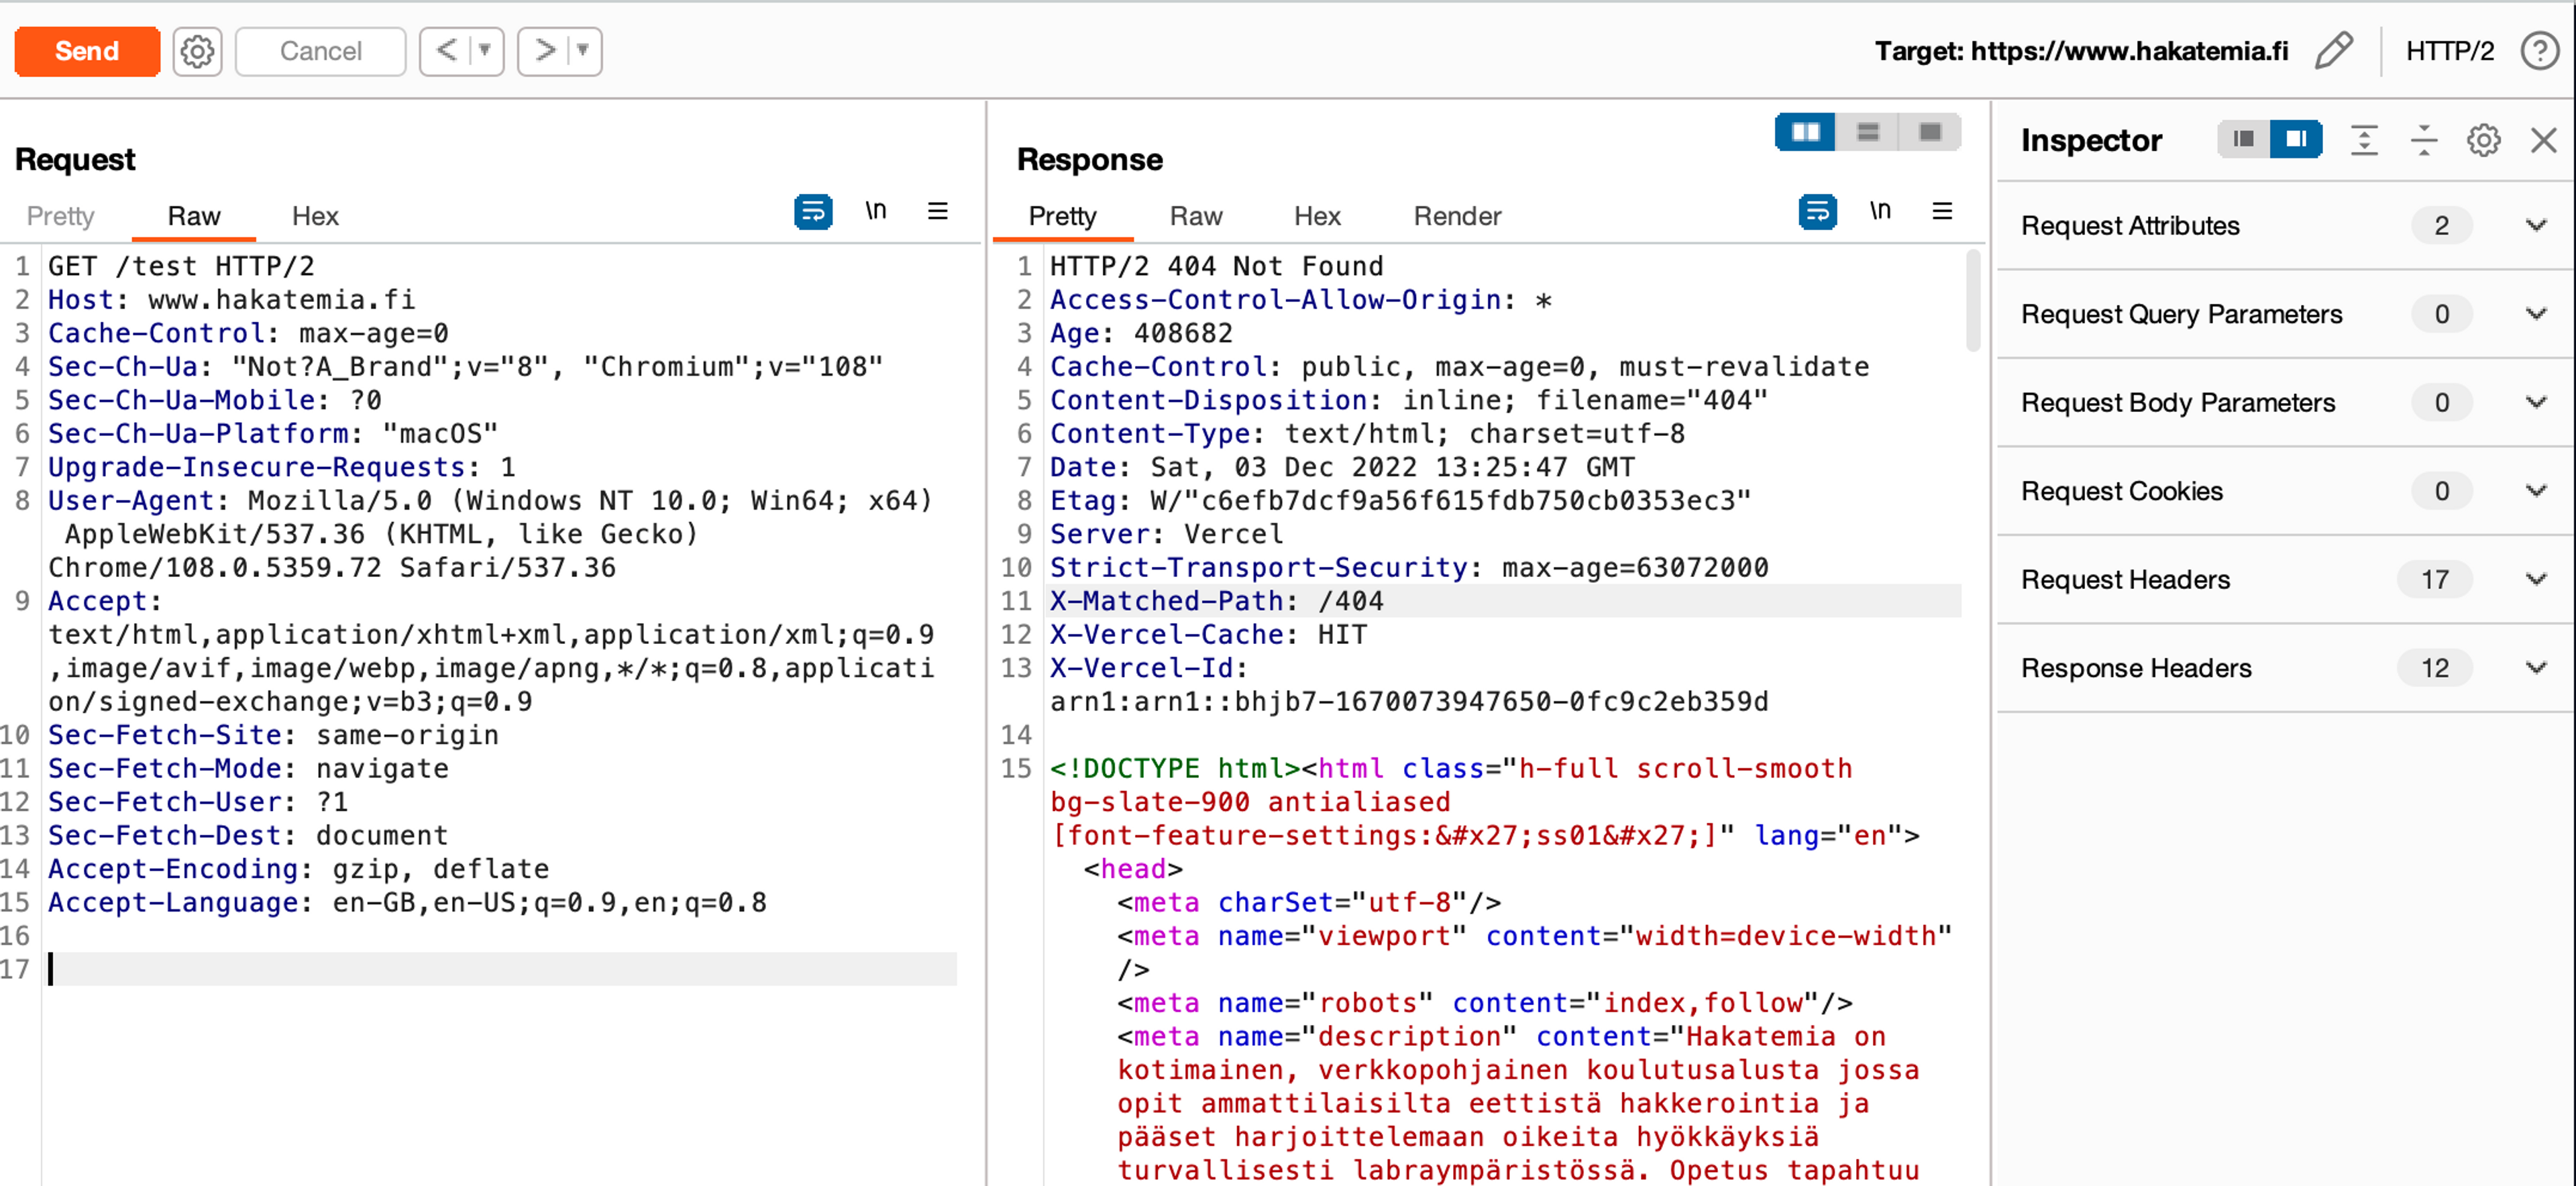Toggle non-printable characters \n in Response panel
The width and height of the screenshot is (2576, 1186).
(x=1880, y=211)
